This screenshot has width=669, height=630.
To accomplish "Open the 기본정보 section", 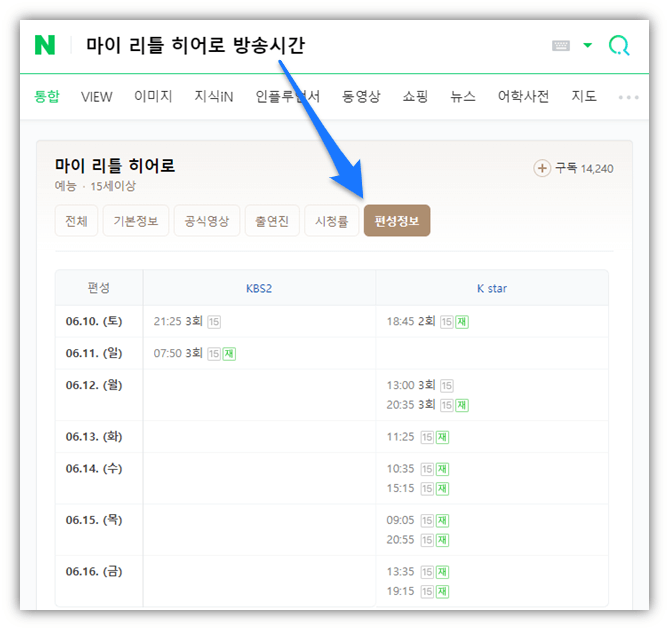I will [136, 221].
